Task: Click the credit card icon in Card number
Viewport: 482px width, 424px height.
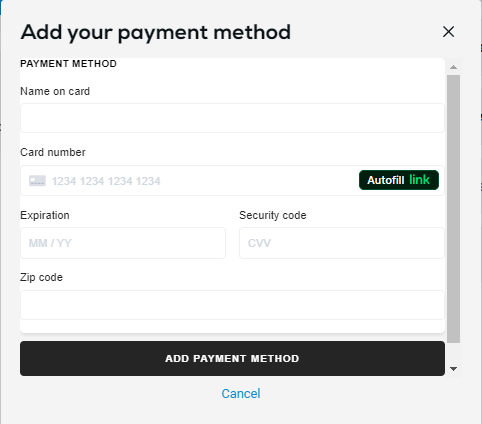Action: click(37, 181)
